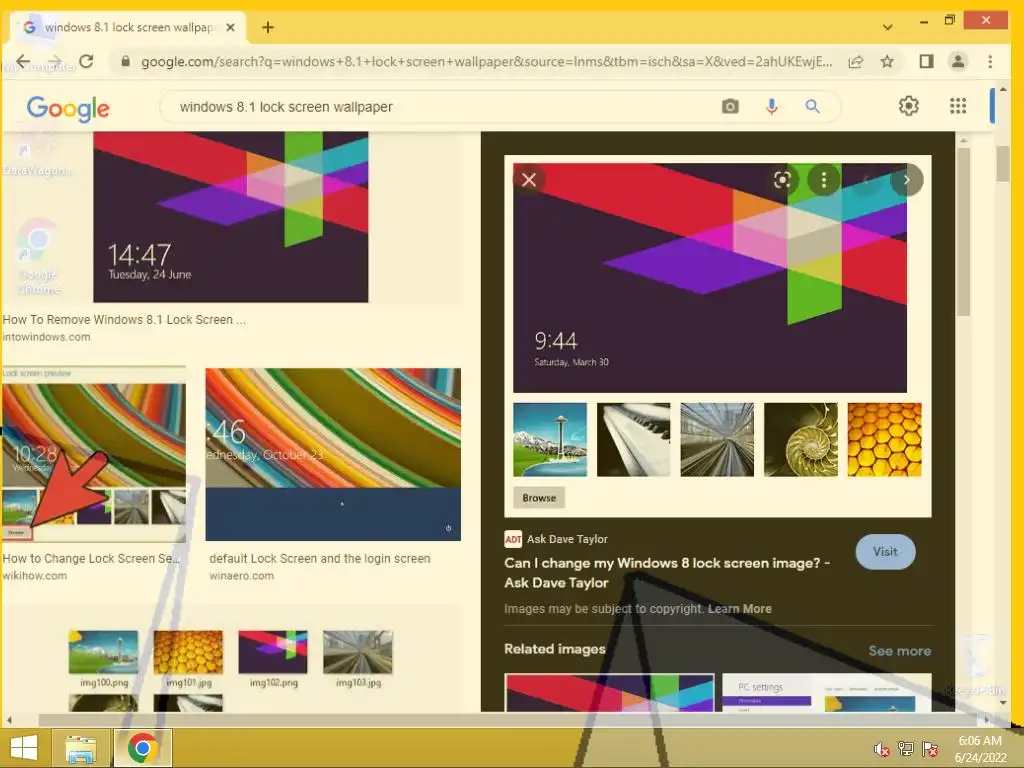Open the Windows Start button
Viewport: 1024px width, 768px height.
[x=24, y=748]
